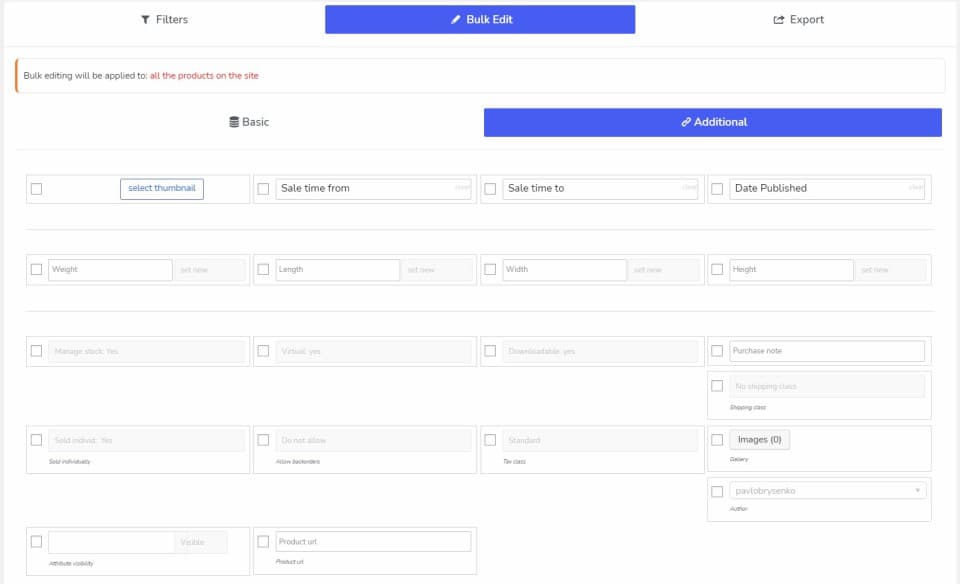Viewport: 960px width, 584px height.
Task: Click the Date Published input
Action: point(827,189)
